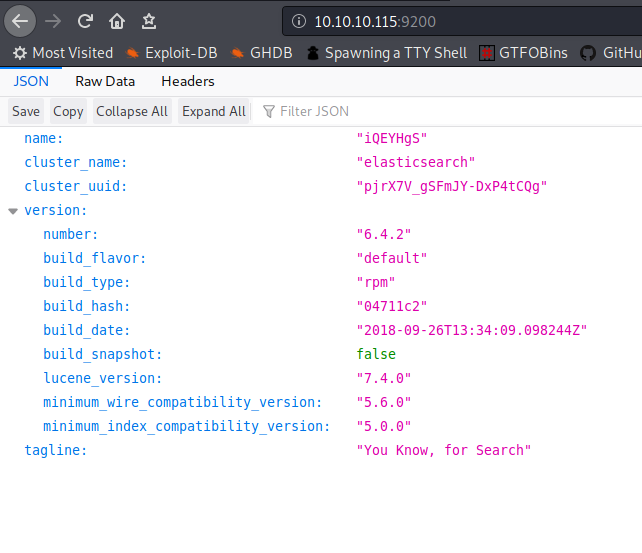Open the Exploit-DB bookmark
The image size is (642, 553).
pyautogui.click(x=171, y=53)
